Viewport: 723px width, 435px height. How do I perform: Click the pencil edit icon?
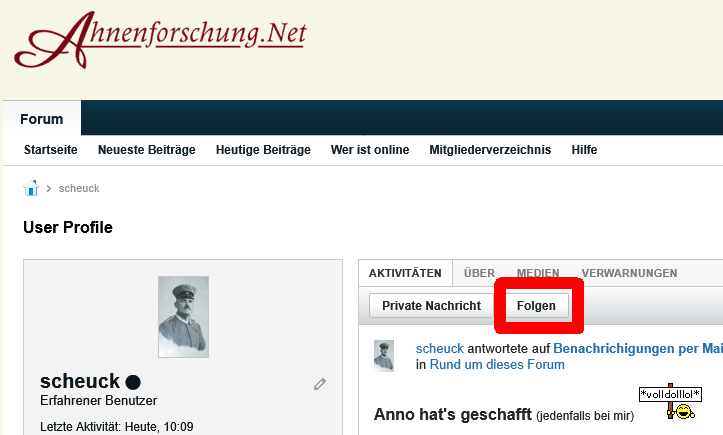320,384
